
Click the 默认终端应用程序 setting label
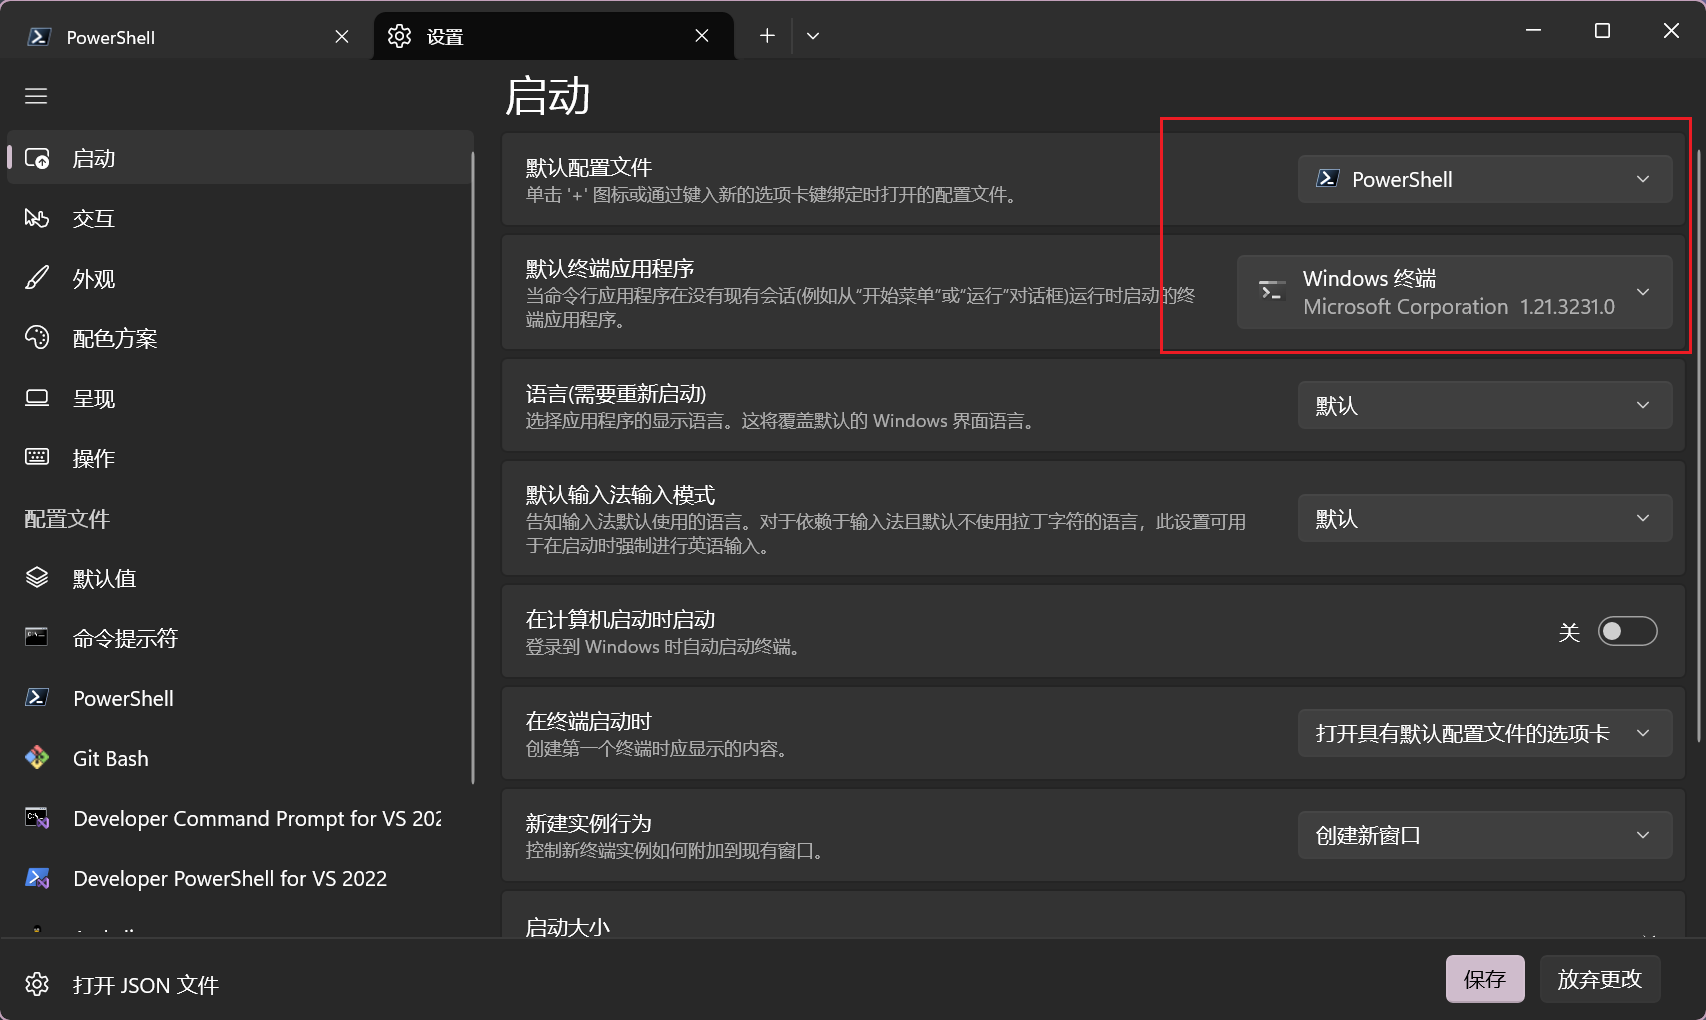click(610, 268)
